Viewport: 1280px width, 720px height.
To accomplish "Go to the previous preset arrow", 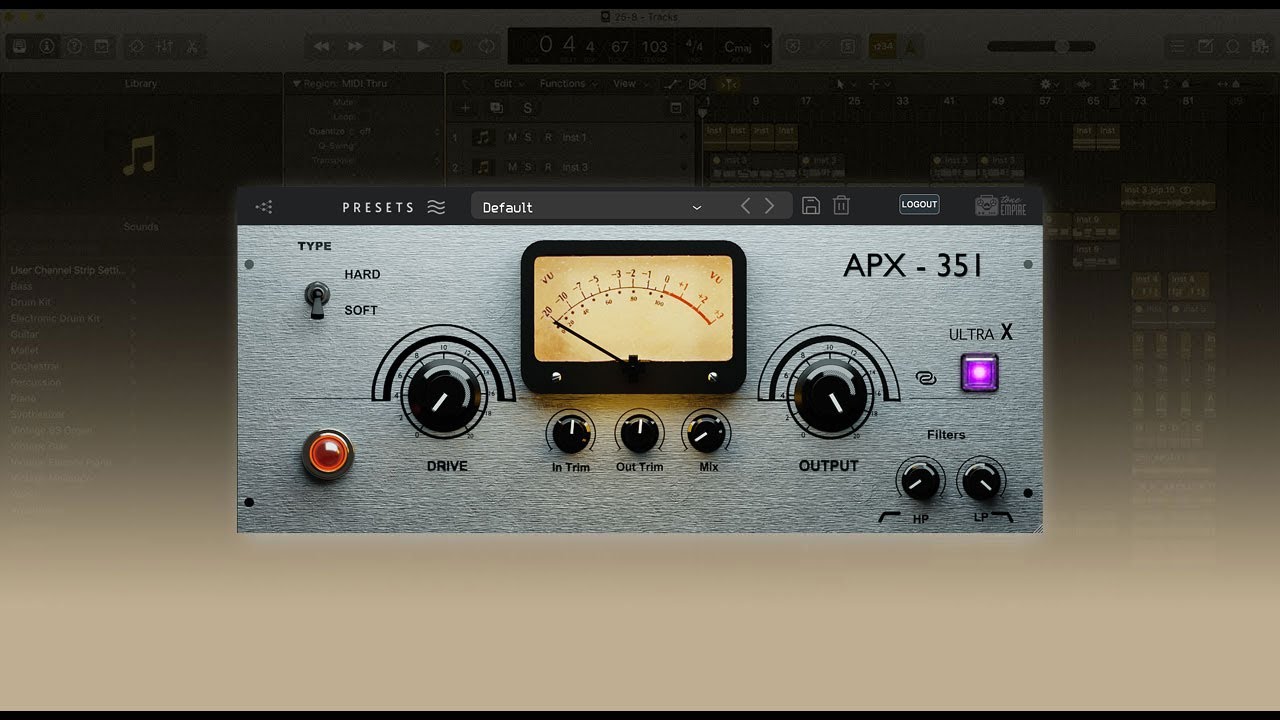I will tap(745, 206).
